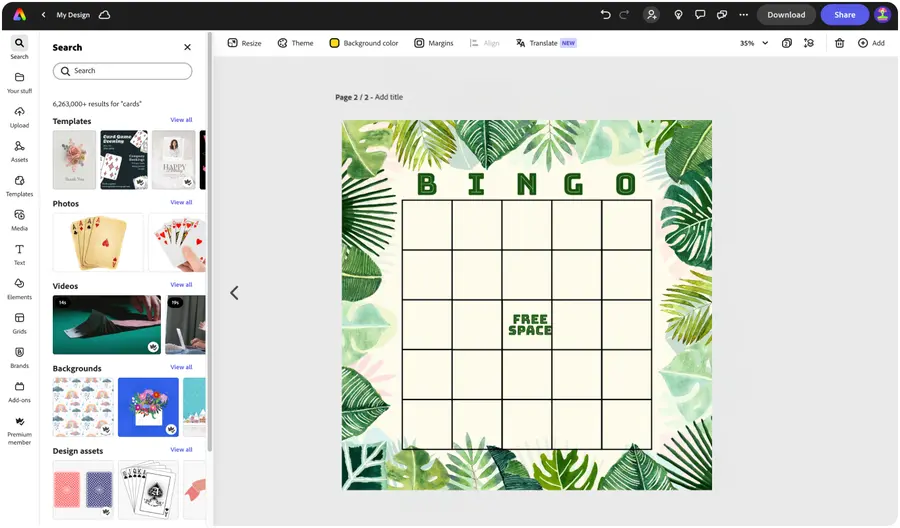Select the floral Thank You card template

(x=74, y=160)
